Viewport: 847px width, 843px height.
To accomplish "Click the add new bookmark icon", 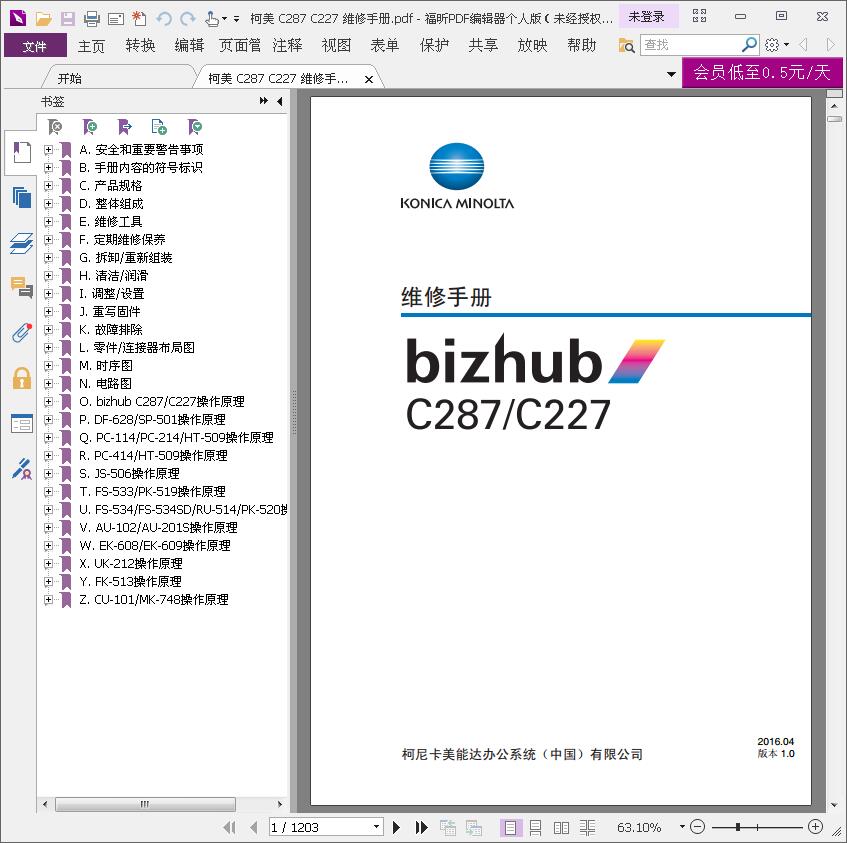I will click(x=90, y=127).
